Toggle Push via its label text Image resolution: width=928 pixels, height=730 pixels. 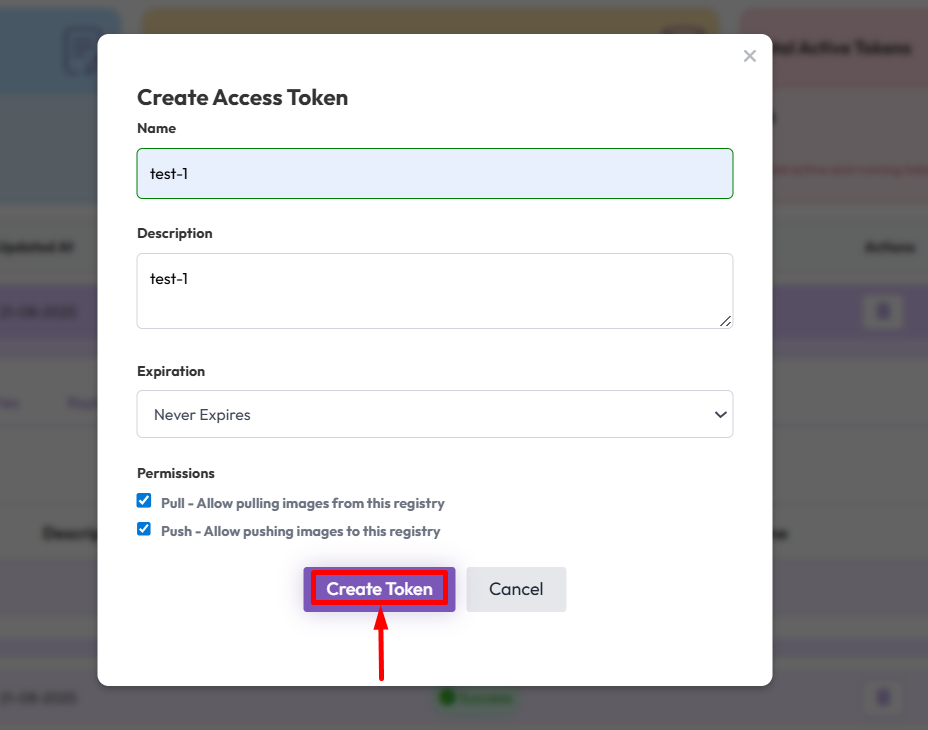tap(300, 532)
